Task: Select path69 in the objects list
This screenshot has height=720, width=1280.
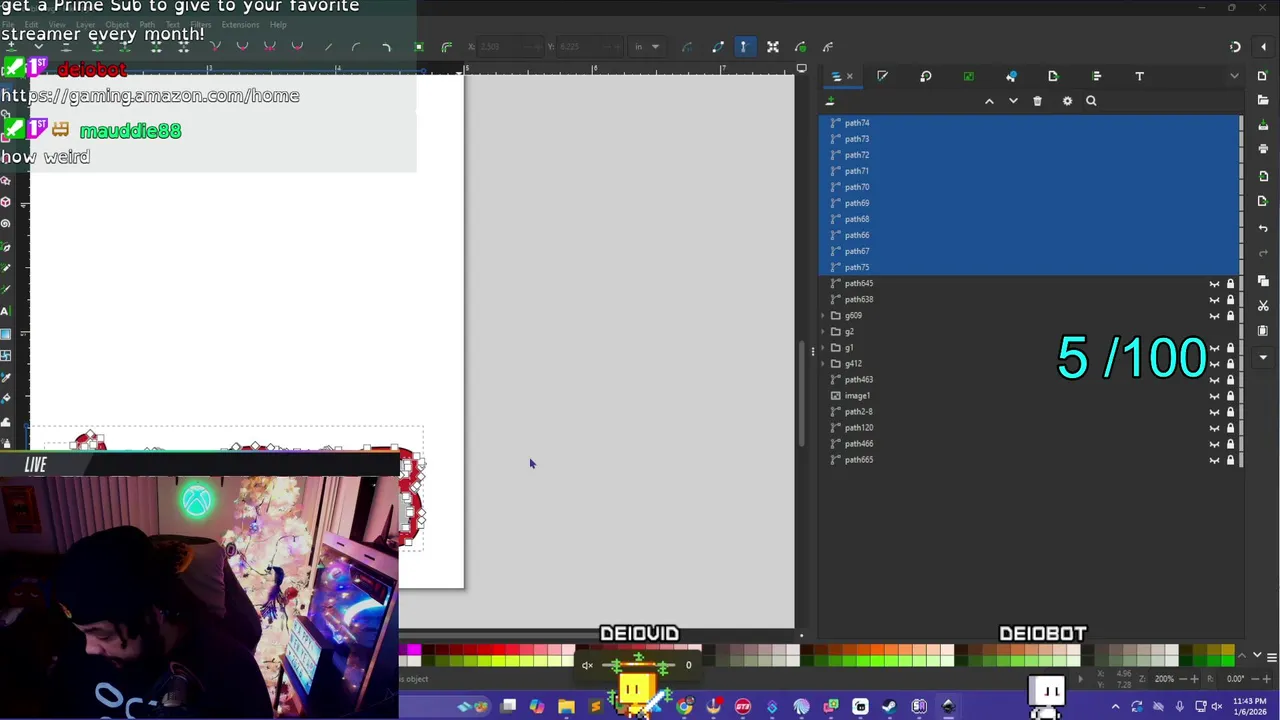Action: coord(1028,203)
